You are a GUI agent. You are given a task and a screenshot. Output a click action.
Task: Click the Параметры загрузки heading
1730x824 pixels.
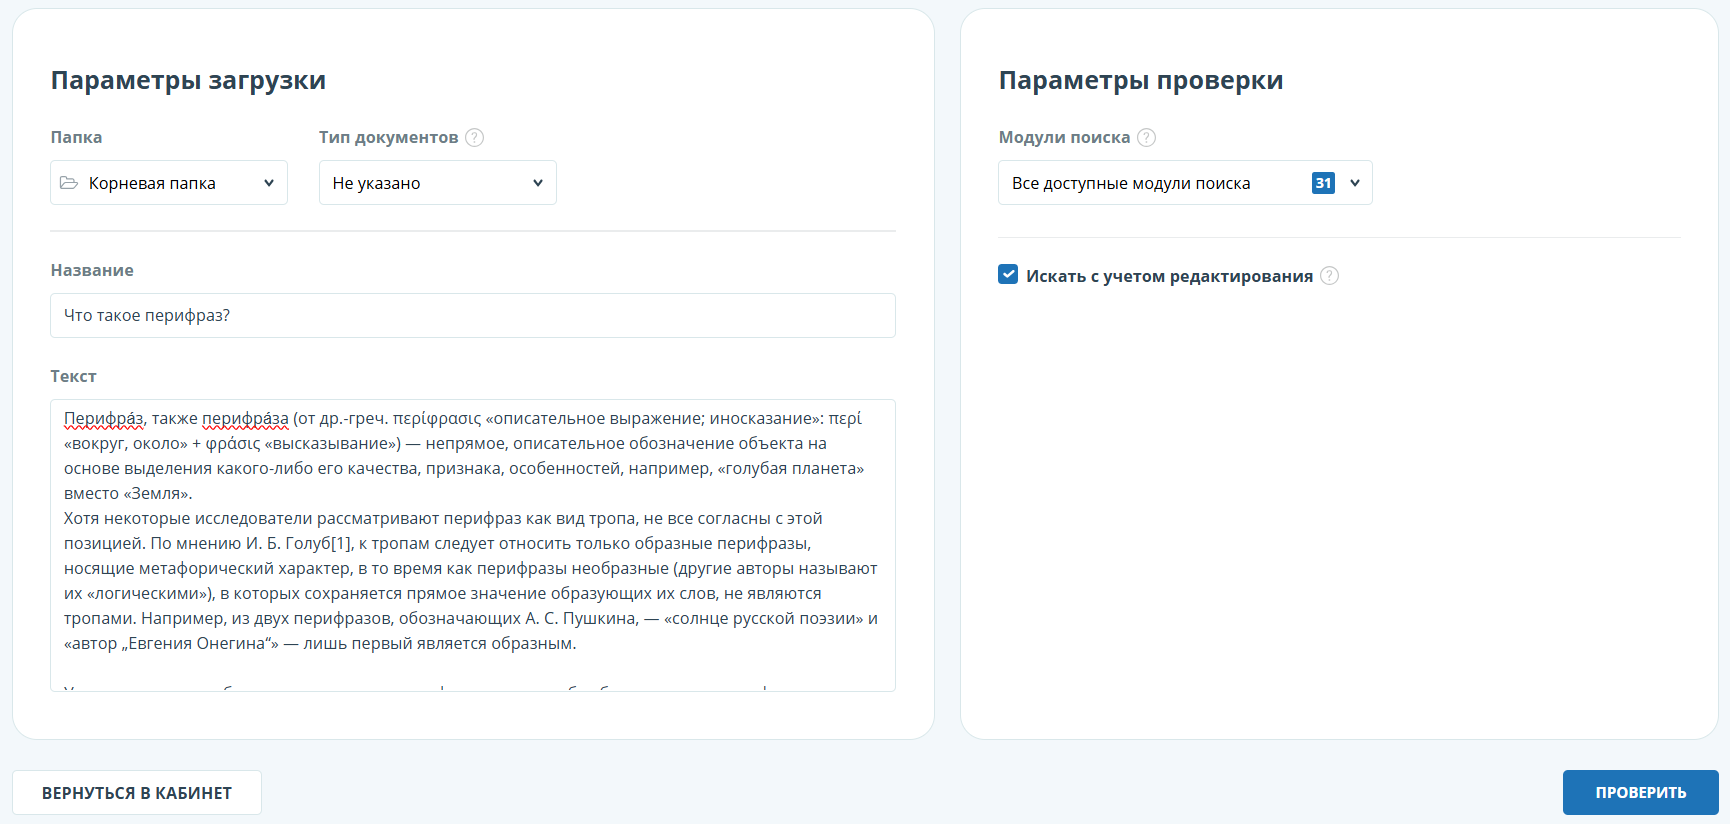pos(188,81)
